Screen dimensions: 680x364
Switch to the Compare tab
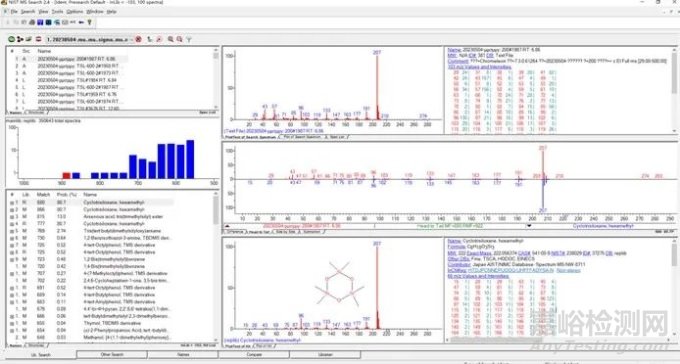pyautogui.click(x=254, y=354)
